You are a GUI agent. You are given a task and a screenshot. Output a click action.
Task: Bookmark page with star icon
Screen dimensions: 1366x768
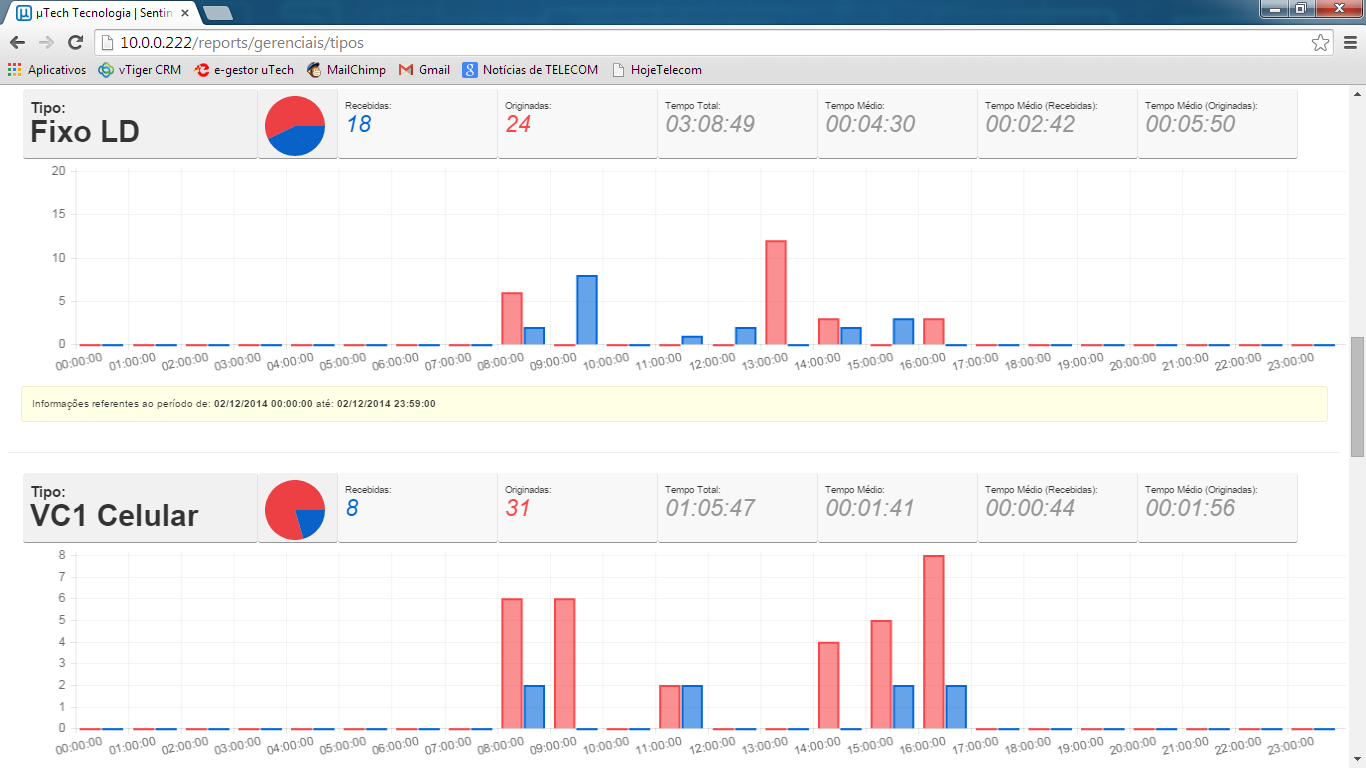click(1320, 42)
